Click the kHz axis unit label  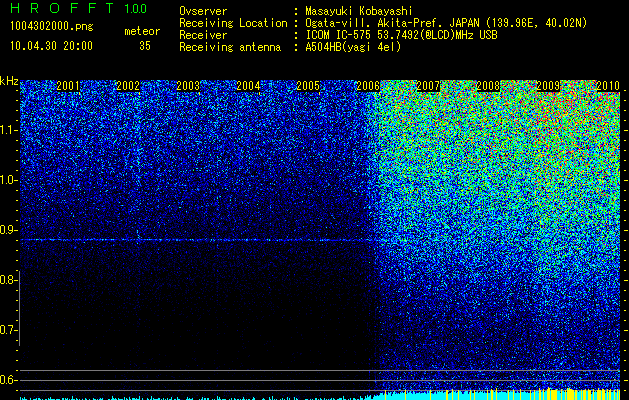pos(9,81)
